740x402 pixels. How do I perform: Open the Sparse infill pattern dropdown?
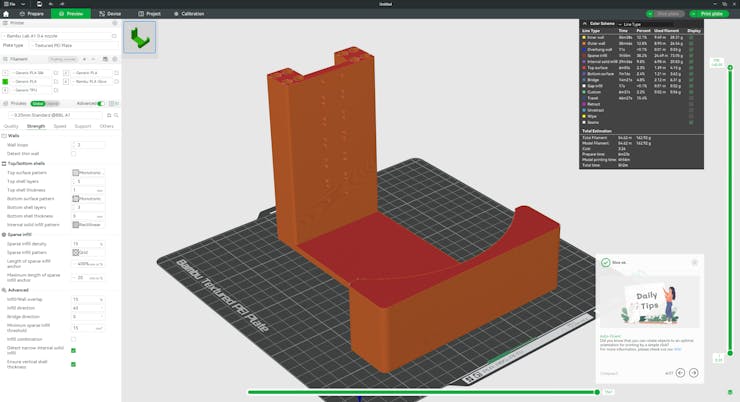[88, 253]
